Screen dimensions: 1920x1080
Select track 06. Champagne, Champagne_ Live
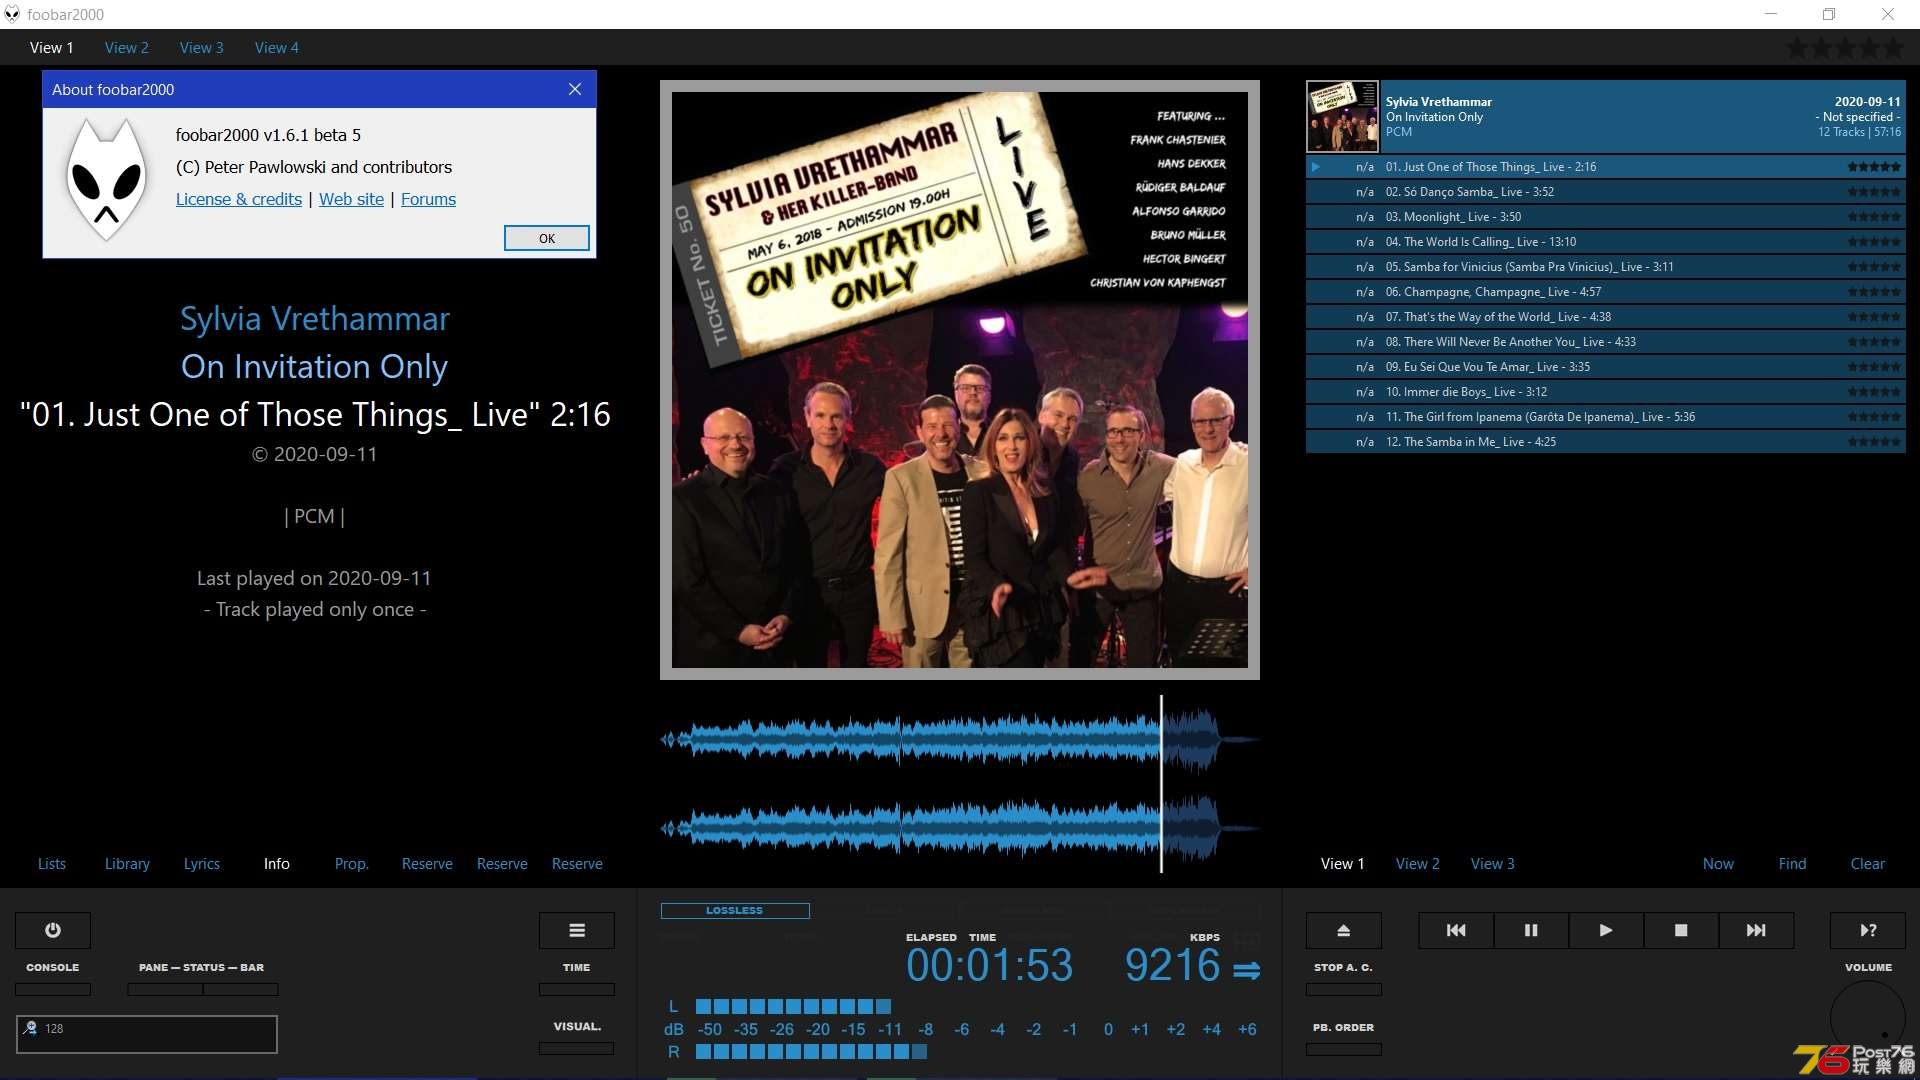[x=1605, y=292]
